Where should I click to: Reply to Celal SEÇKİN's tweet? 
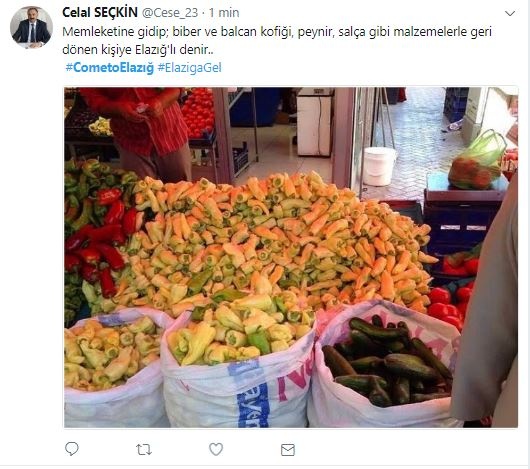[72, 449]
